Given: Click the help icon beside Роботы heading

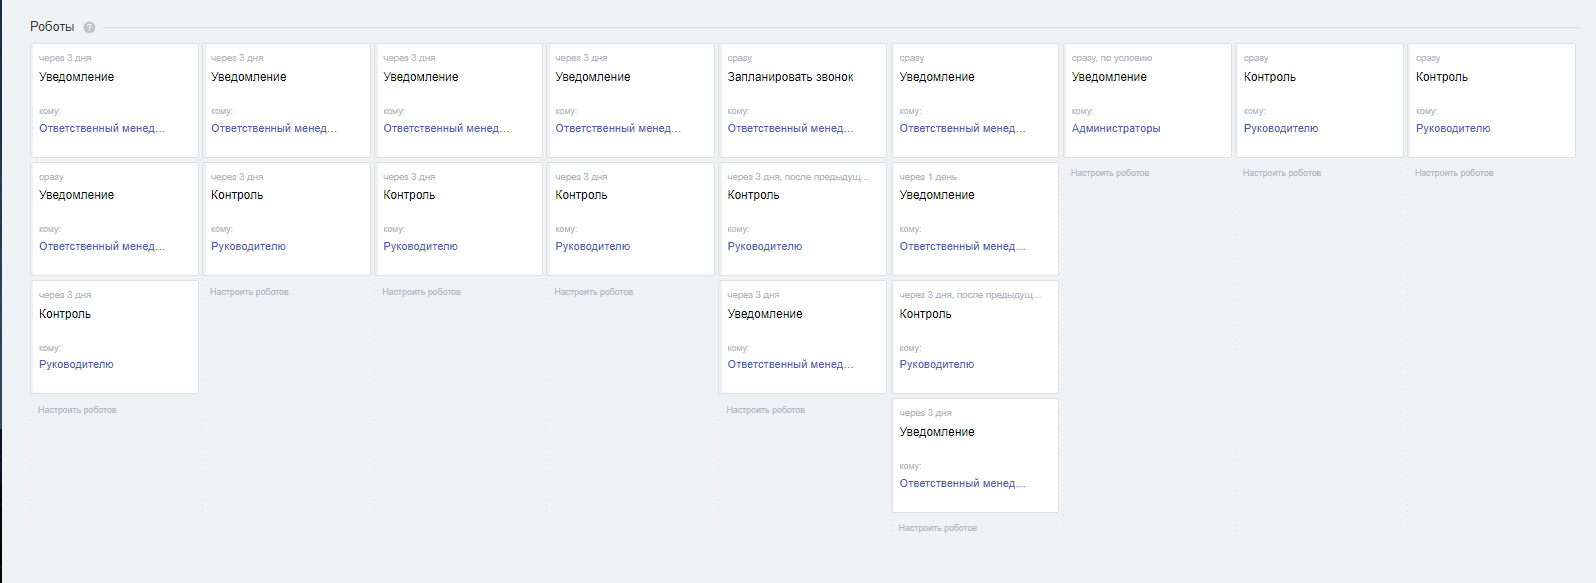Looking at the screenshot, I should 89,28.
